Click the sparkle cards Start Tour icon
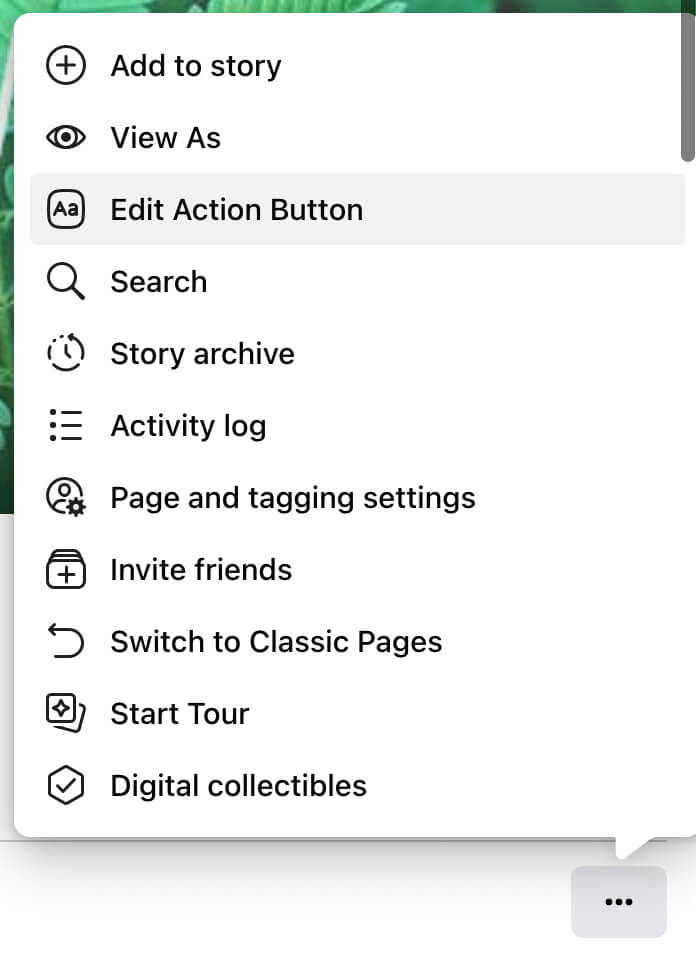The width and height of the screenshot is (696, 960). [x=66, y=714]
